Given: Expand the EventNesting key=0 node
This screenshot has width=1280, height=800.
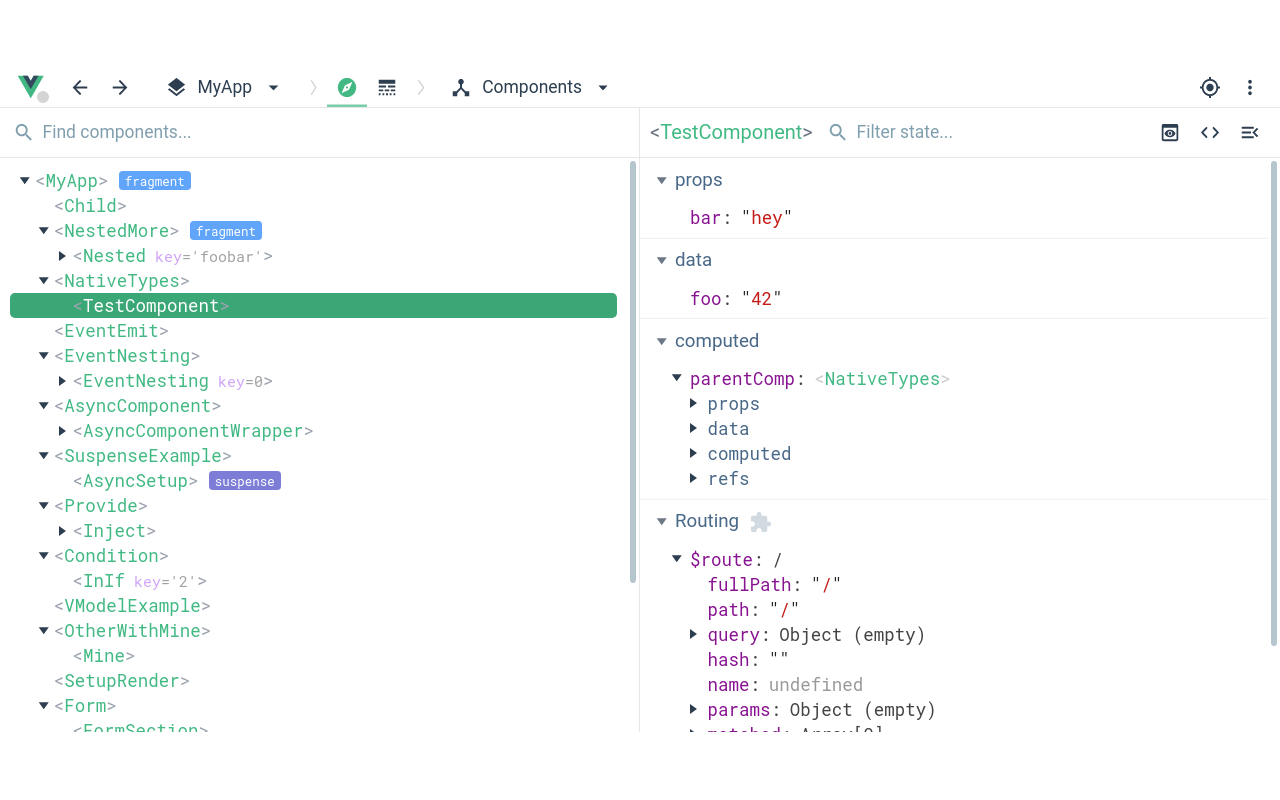Looking at the screenshot, I should [x=62, y=381].
